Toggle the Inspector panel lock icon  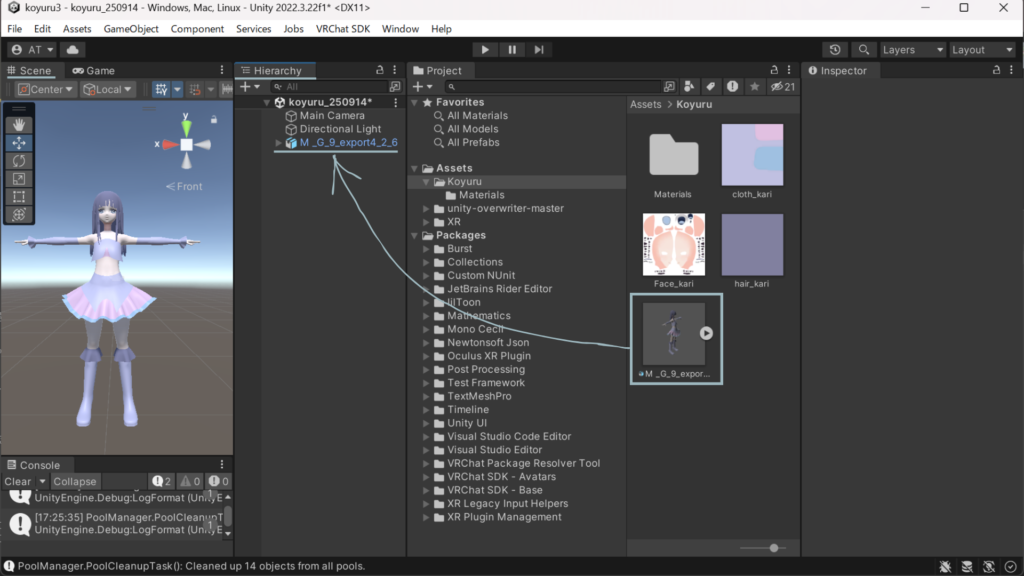[997, 71]
